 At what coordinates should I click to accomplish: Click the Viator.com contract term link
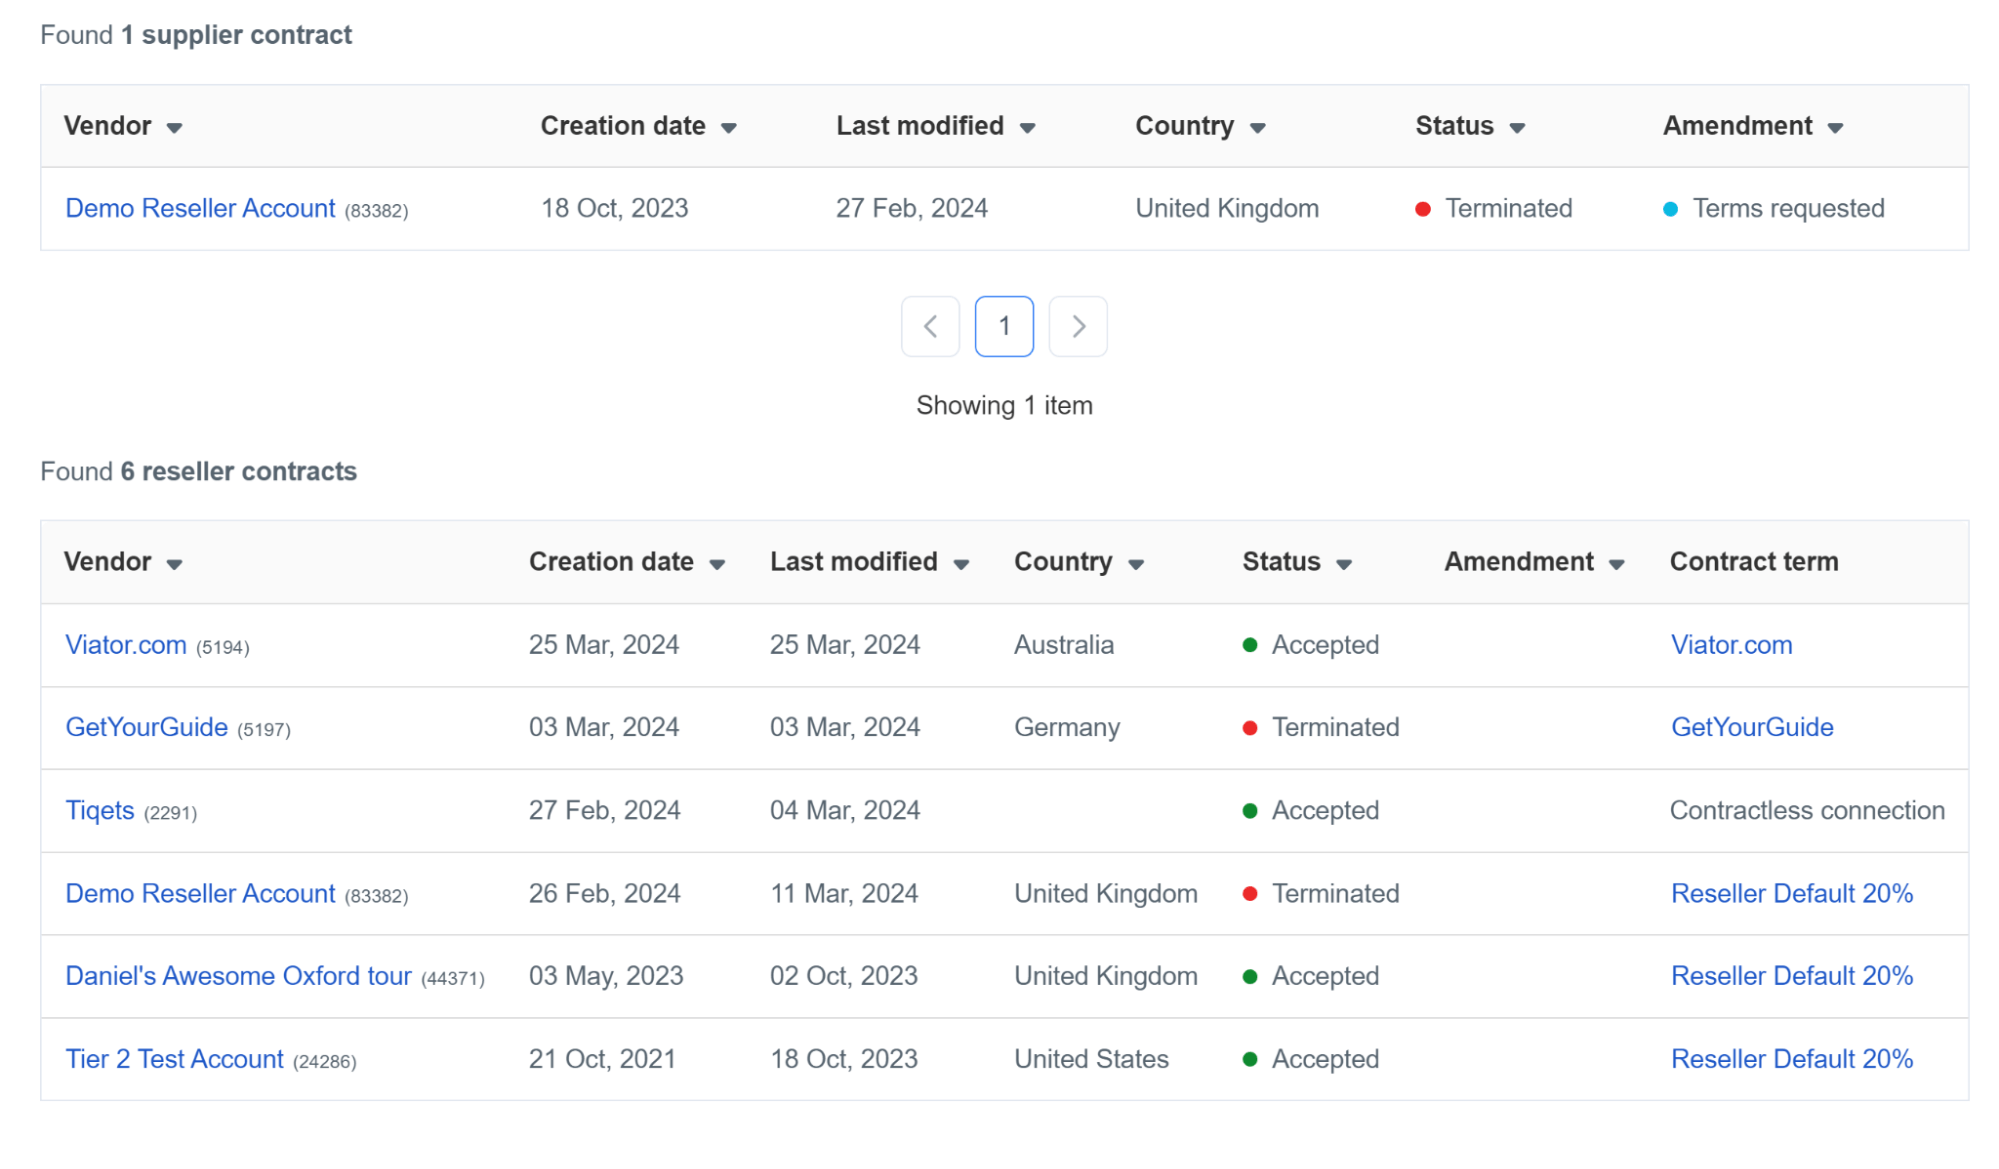(x=1731, y=643)
